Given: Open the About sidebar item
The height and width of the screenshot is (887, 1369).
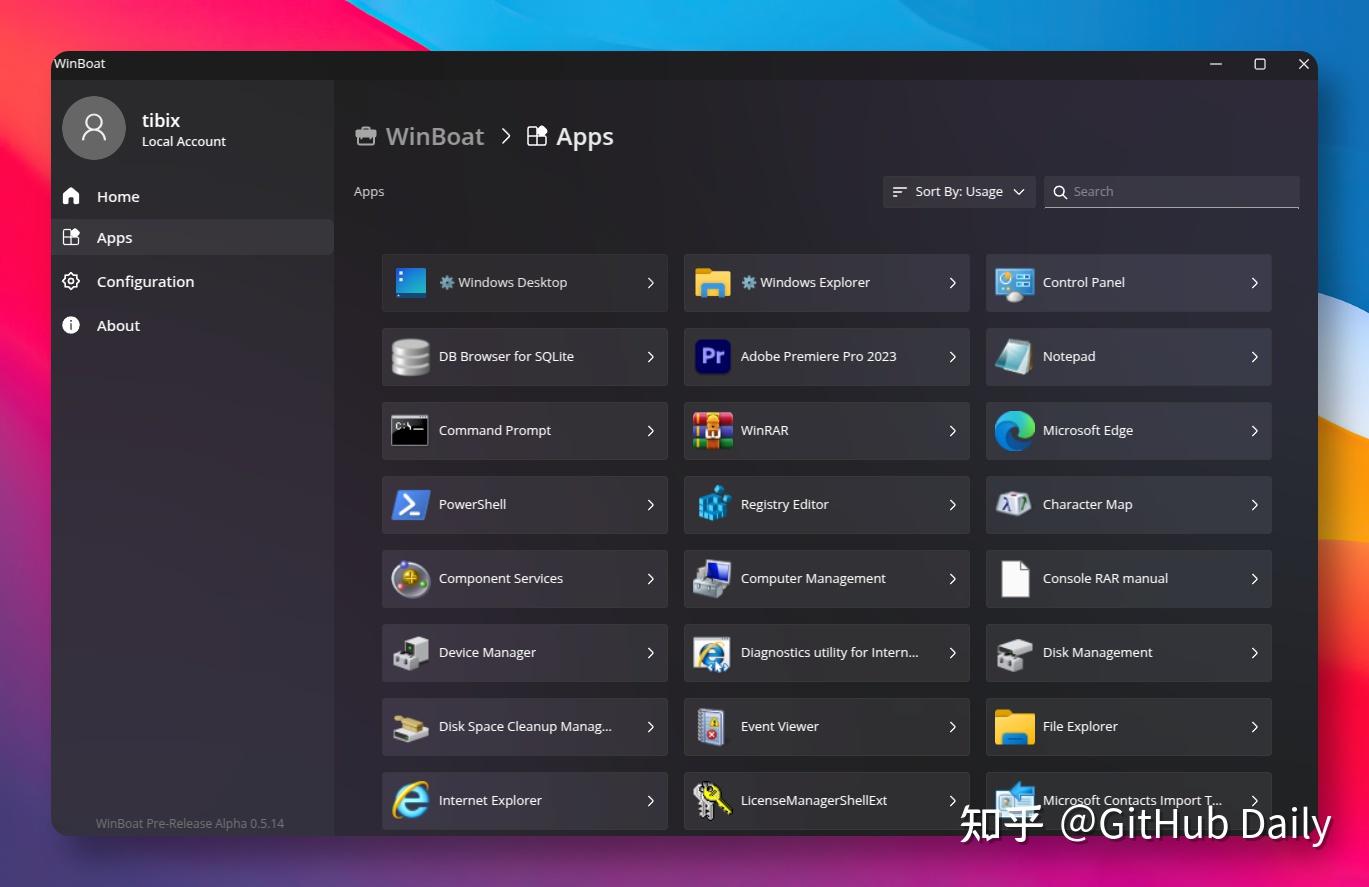Looking at the screenshot, I should click(x=192, y=326).
